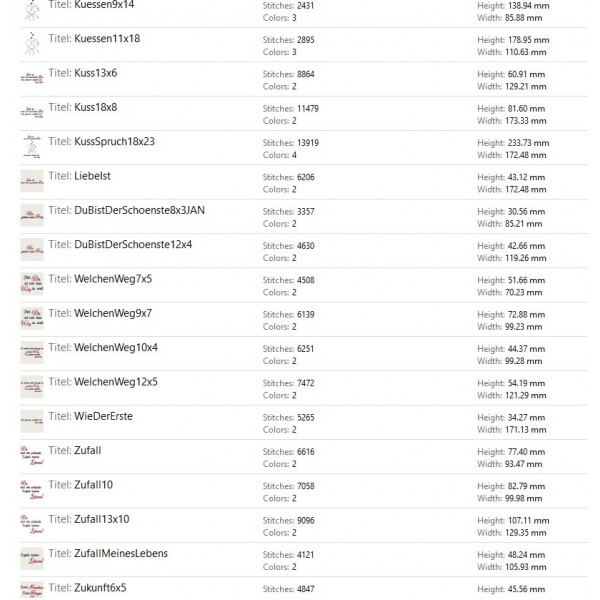600x600 pixels.
Task: Click the Kuessen9x14 design thumbnail
Action: point(32,11)
